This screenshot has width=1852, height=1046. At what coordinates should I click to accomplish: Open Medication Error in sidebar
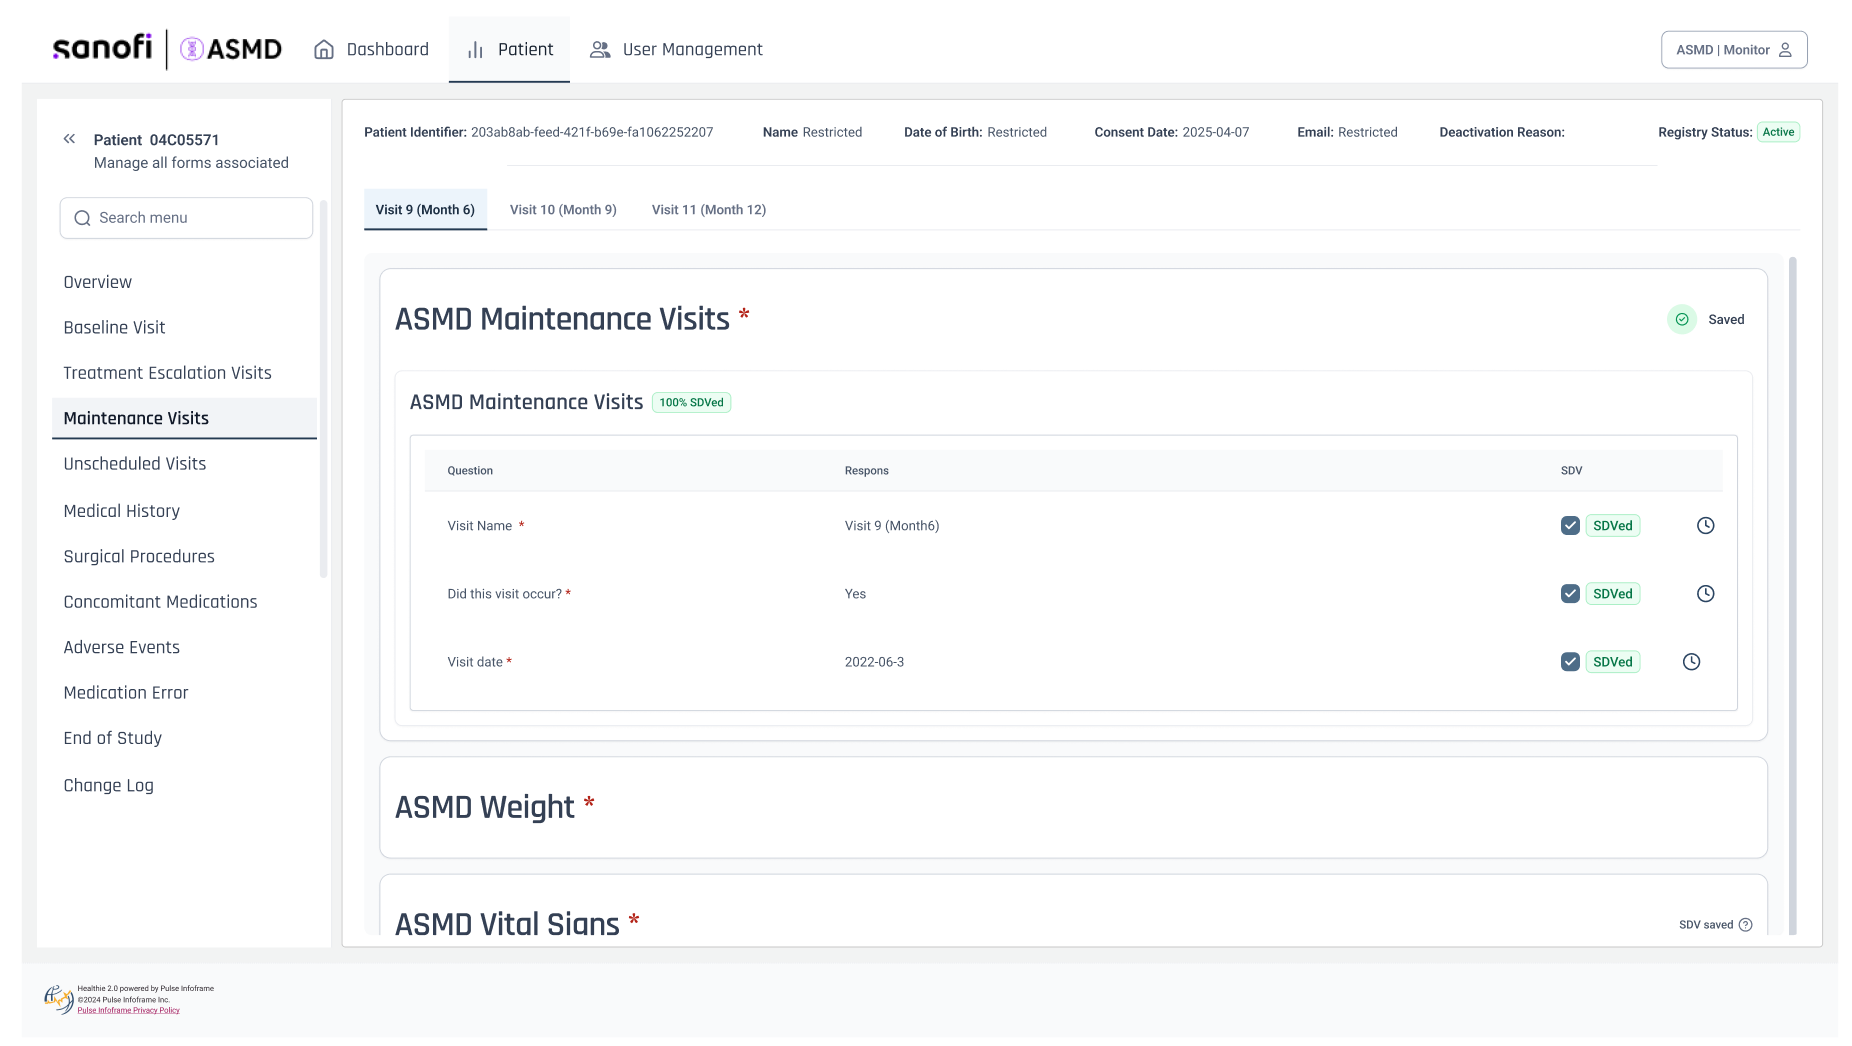126,693
